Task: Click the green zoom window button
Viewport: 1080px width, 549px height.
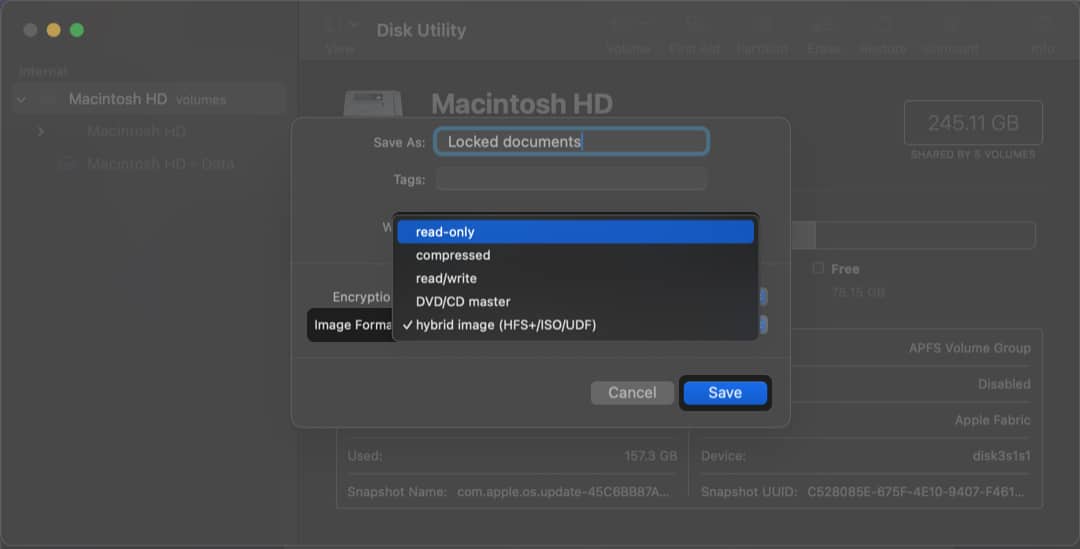Action: pos(77,30)
